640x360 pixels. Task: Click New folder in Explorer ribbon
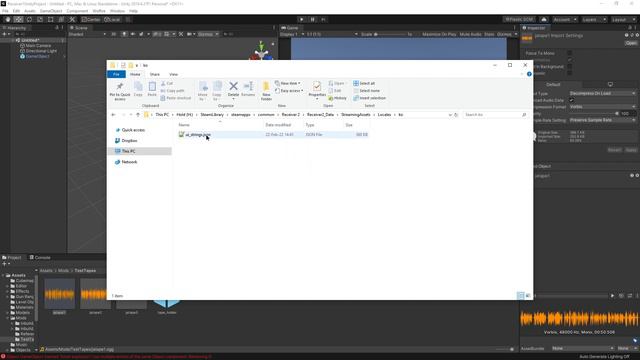click(x=266, y=91)
